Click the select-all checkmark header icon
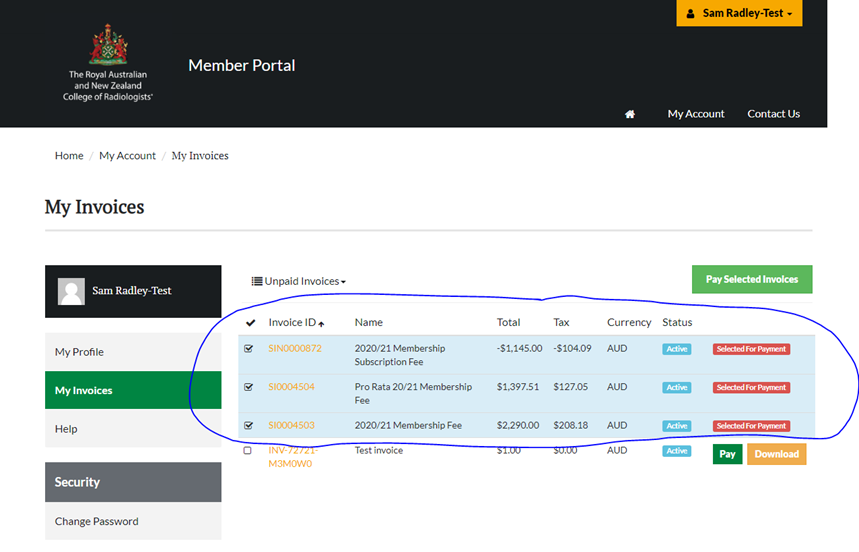This screenshot has height=552, width=859. (250, 323)
